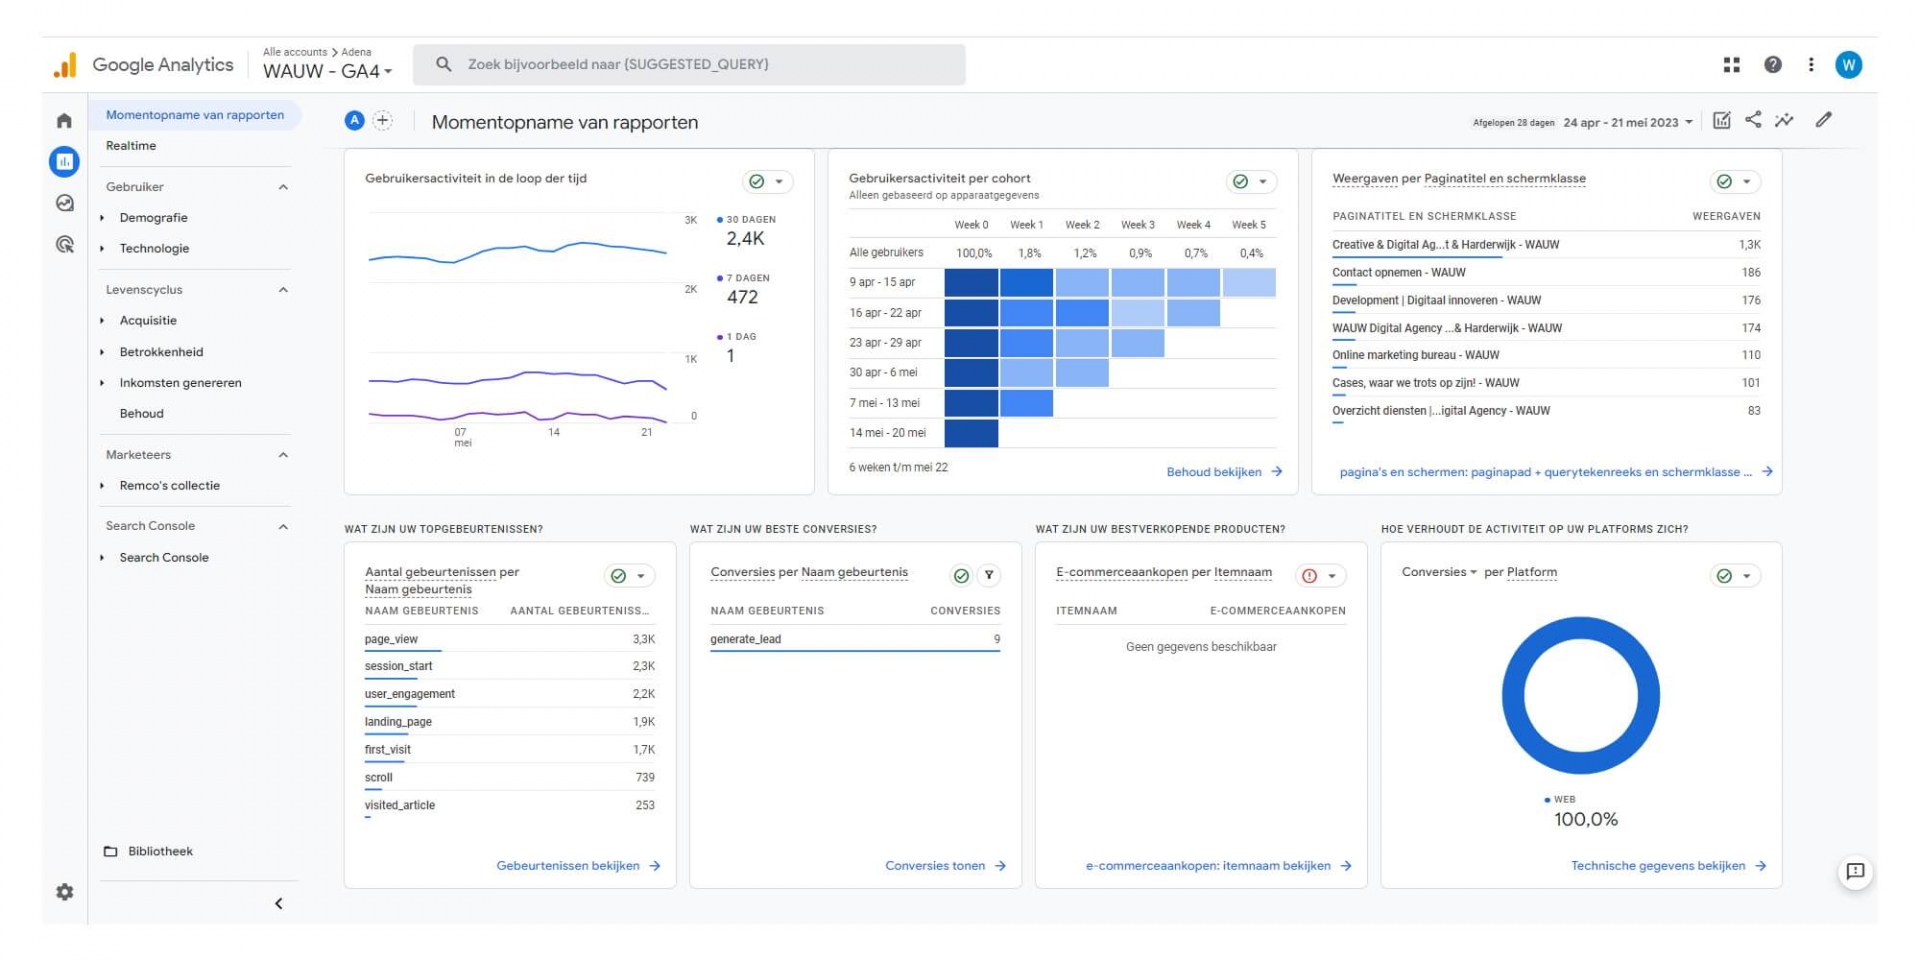The width and height of the screenshot is (1920, 960).
Task: Add comparison plus button
Action: (382, 121)
